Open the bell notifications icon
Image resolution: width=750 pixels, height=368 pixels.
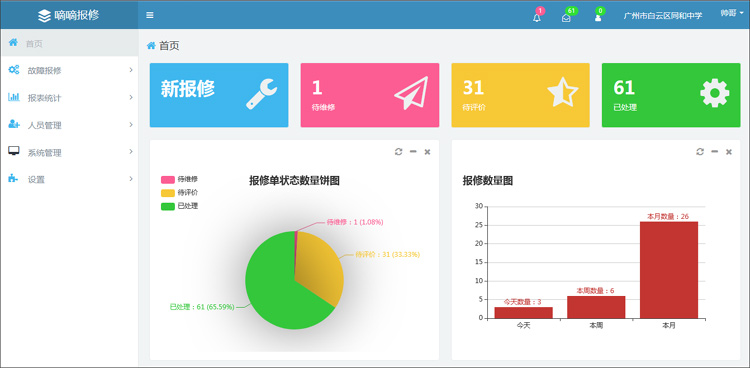(x=537, y=18)
